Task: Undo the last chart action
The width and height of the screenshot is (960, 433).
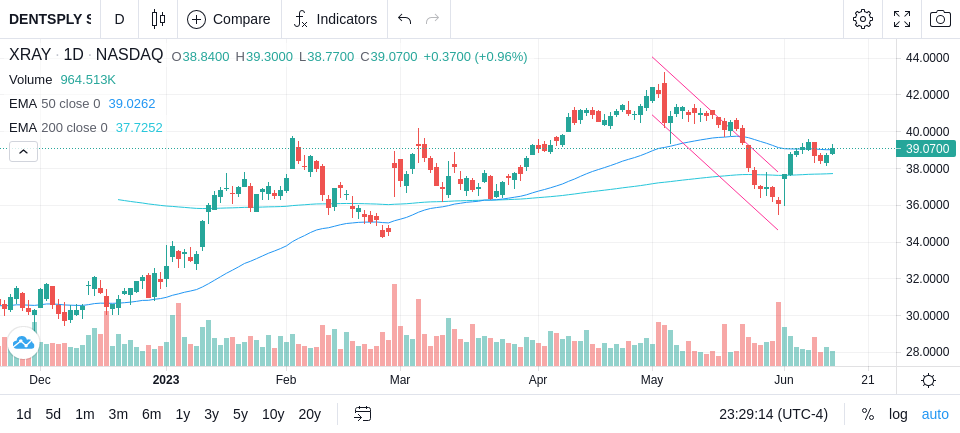Action: [404, 19]
